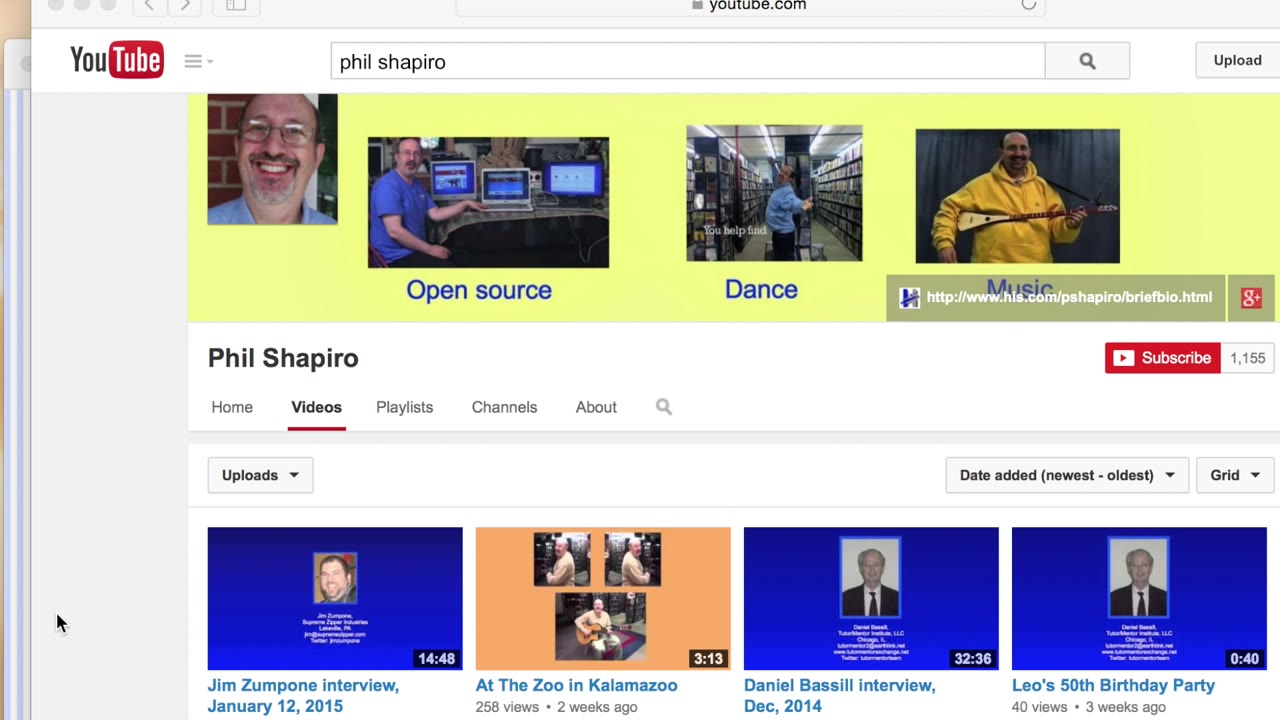Click the YouTube logo
Screen dimensions: 1280x720
[116, 60]
